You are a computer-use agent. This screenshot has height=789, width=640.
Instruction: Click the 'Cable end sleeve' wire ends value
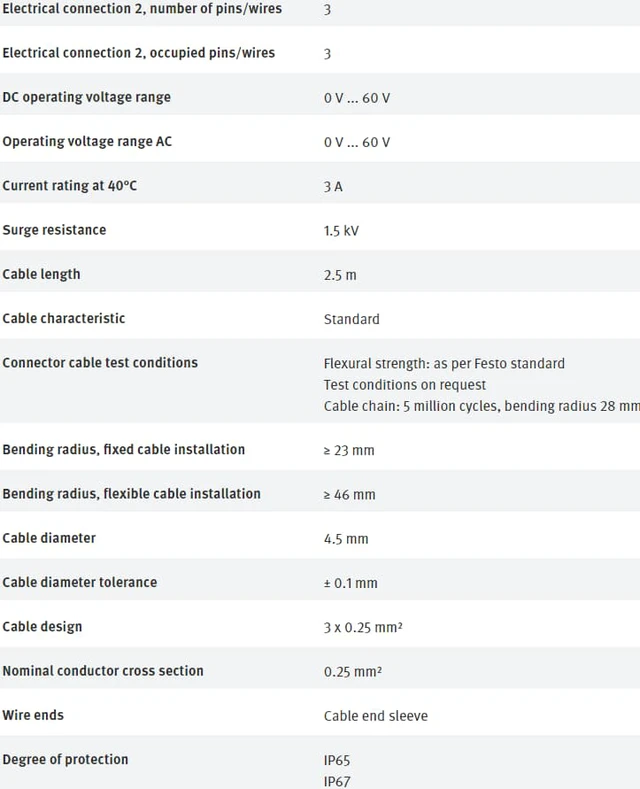(376, 716)
